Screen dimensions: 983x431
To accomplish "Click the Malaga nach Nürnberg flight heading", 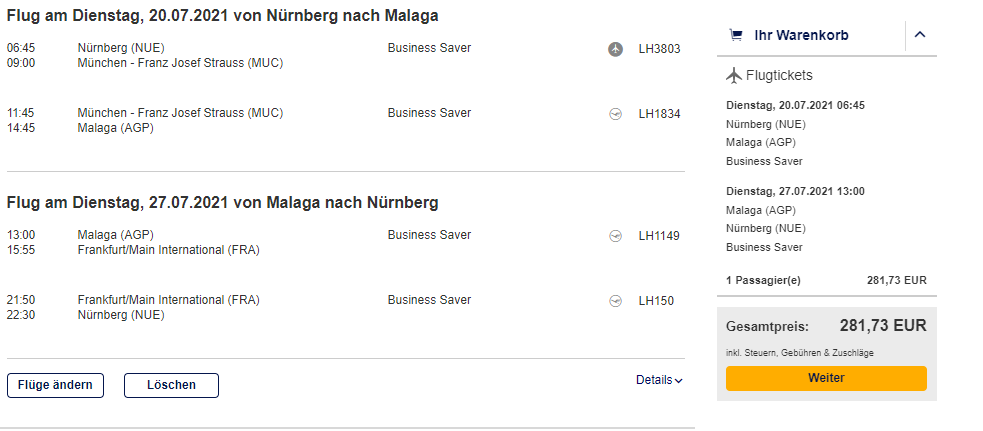I will pyautogui.click(x=222, y=203).
